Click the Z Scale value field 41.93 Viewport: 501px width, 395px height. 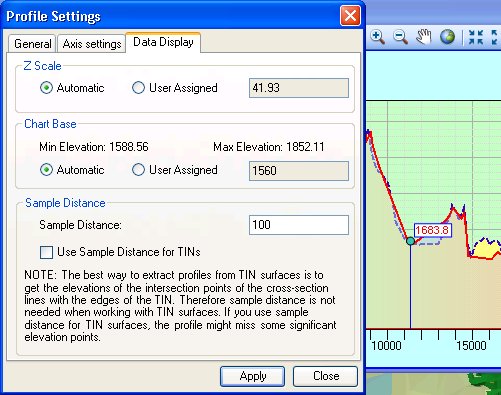tap(299, 88)
